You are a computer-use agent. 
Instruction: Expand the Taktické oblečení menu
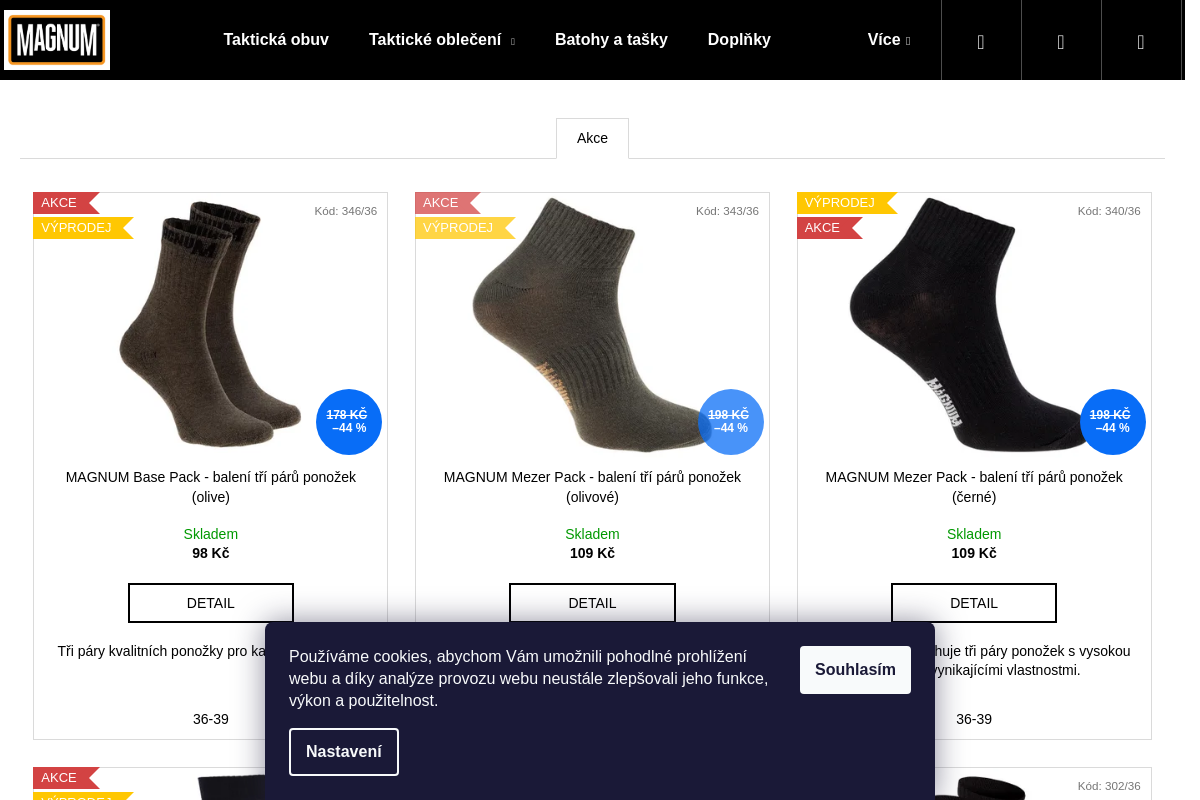click(442, 40)
